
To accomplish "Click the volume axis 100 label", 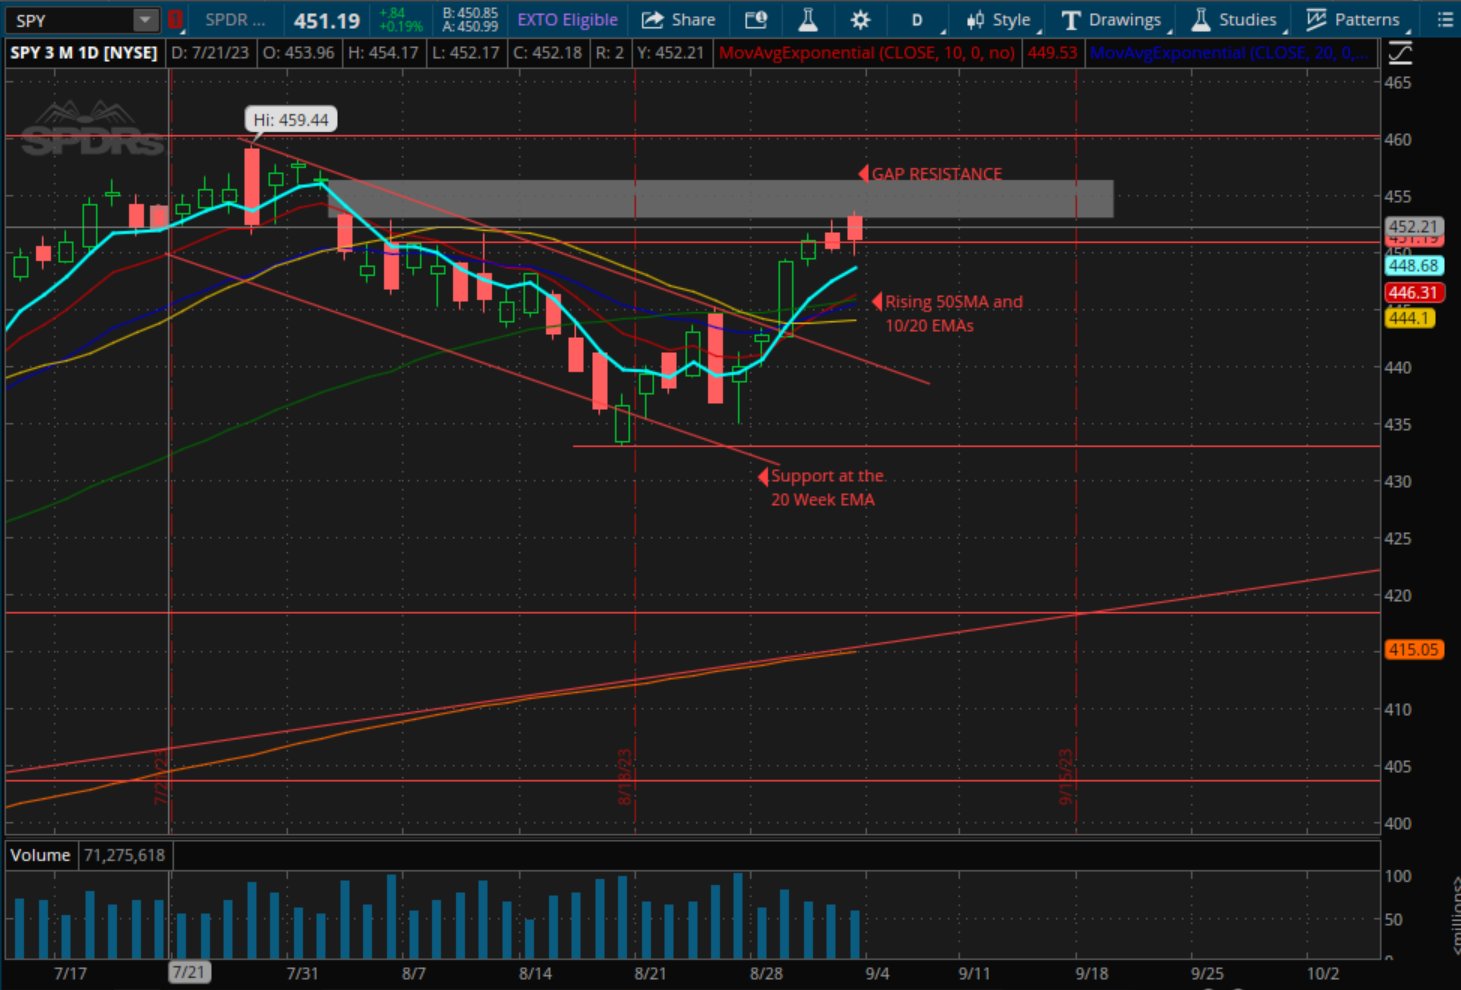I will 1398,877.
